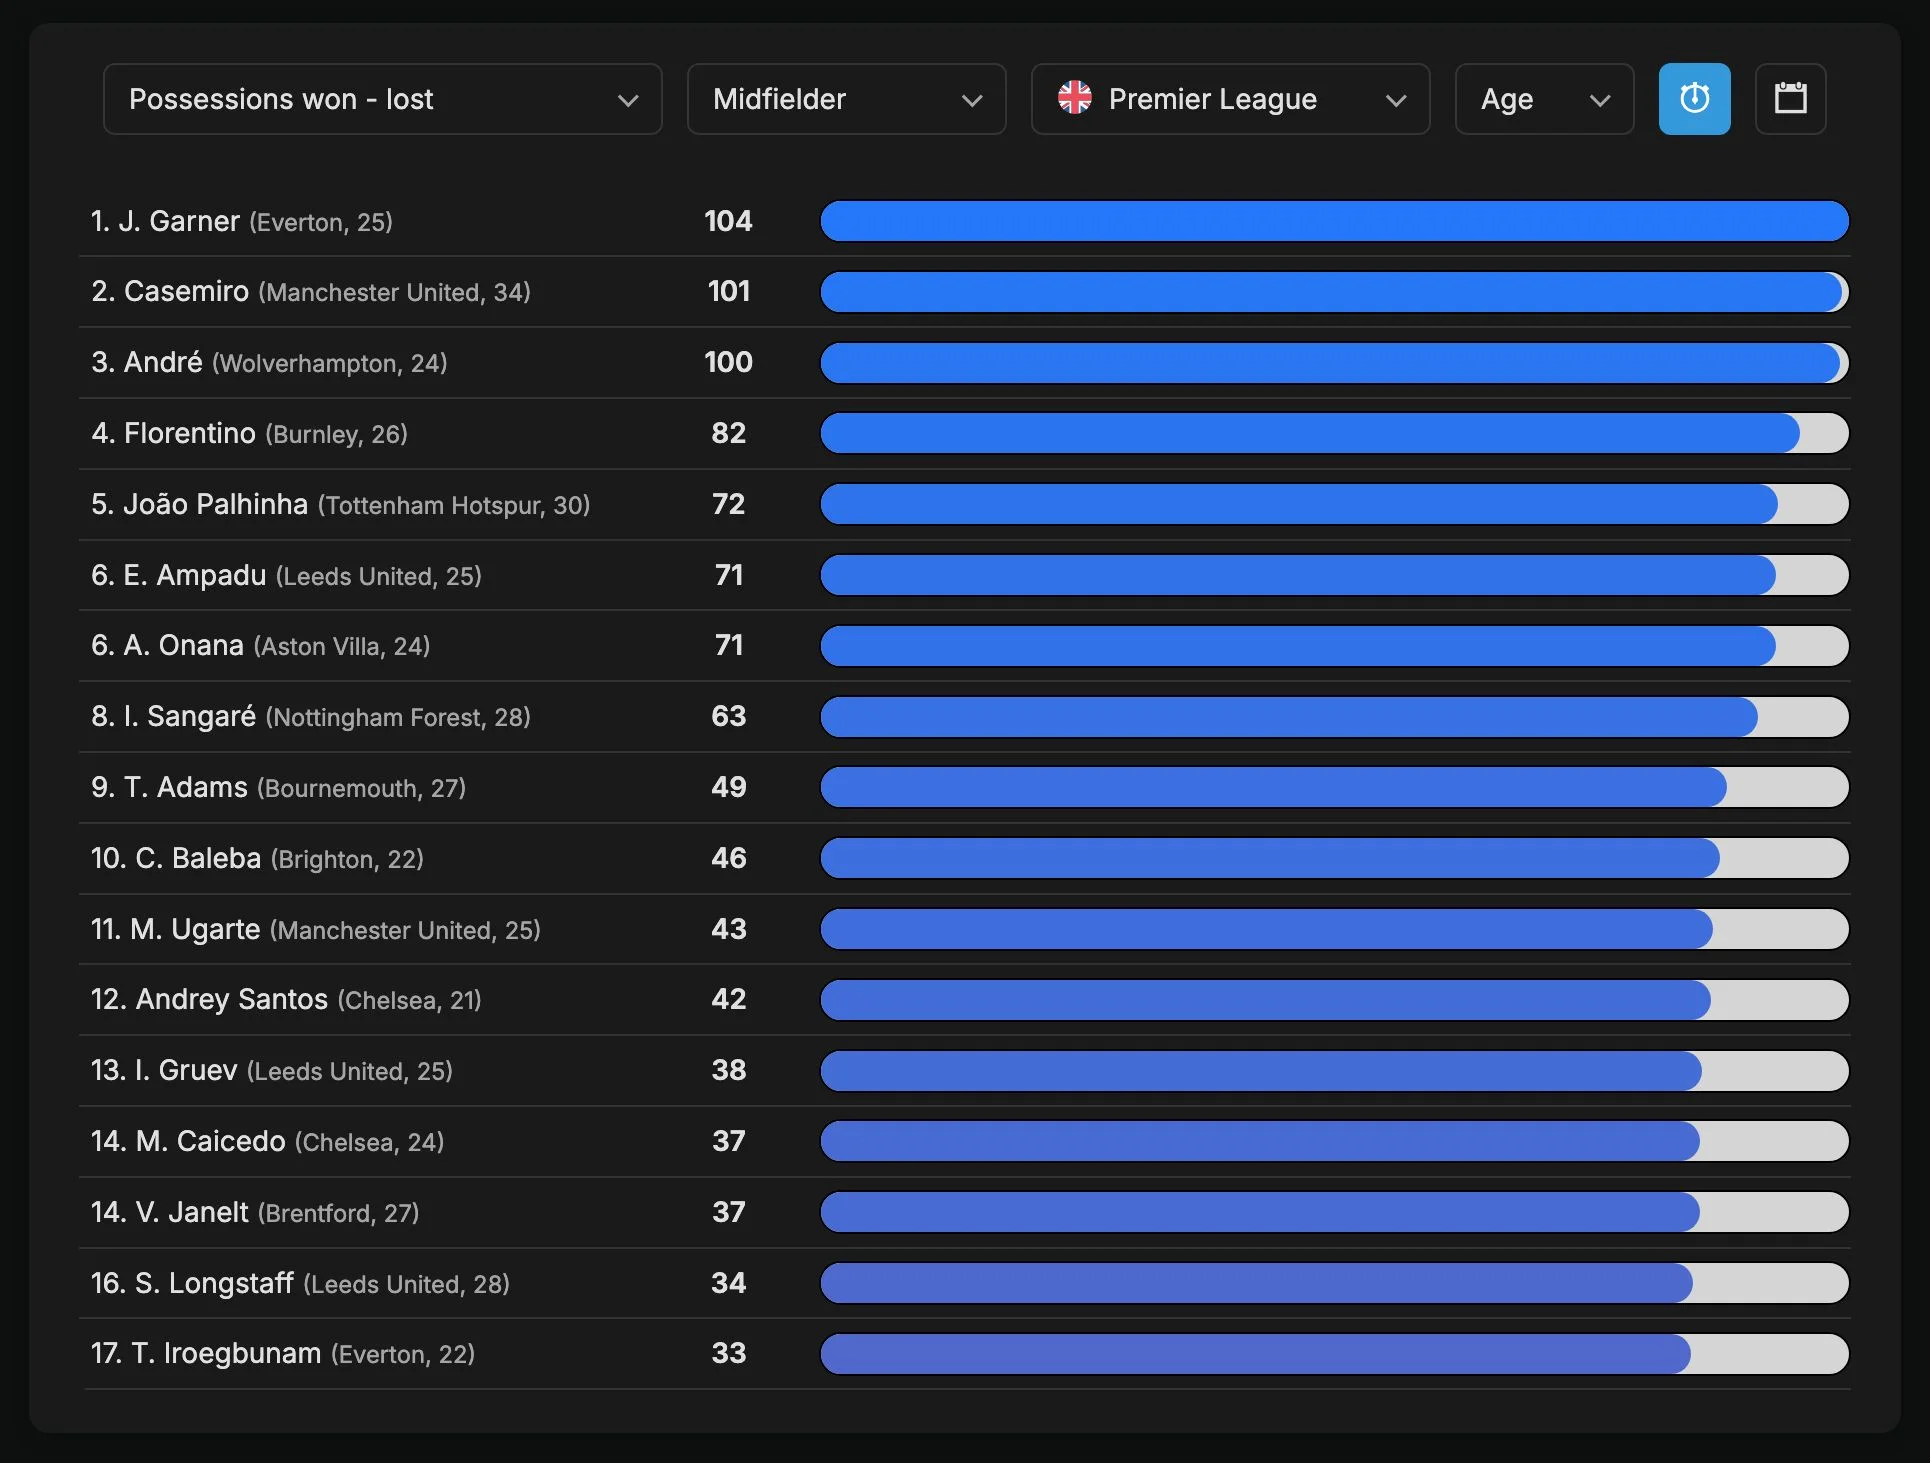Click the UK flag icon beside Premier League
The width and height of the screenshot is (1930, 1463).
pyautogui.click(x=1075, y=98)
